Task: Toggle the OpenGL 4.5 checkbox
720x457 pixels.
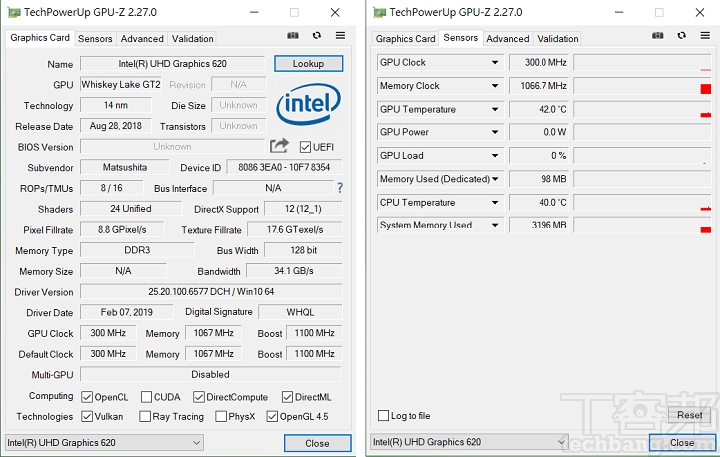Action: pos(272,417)
